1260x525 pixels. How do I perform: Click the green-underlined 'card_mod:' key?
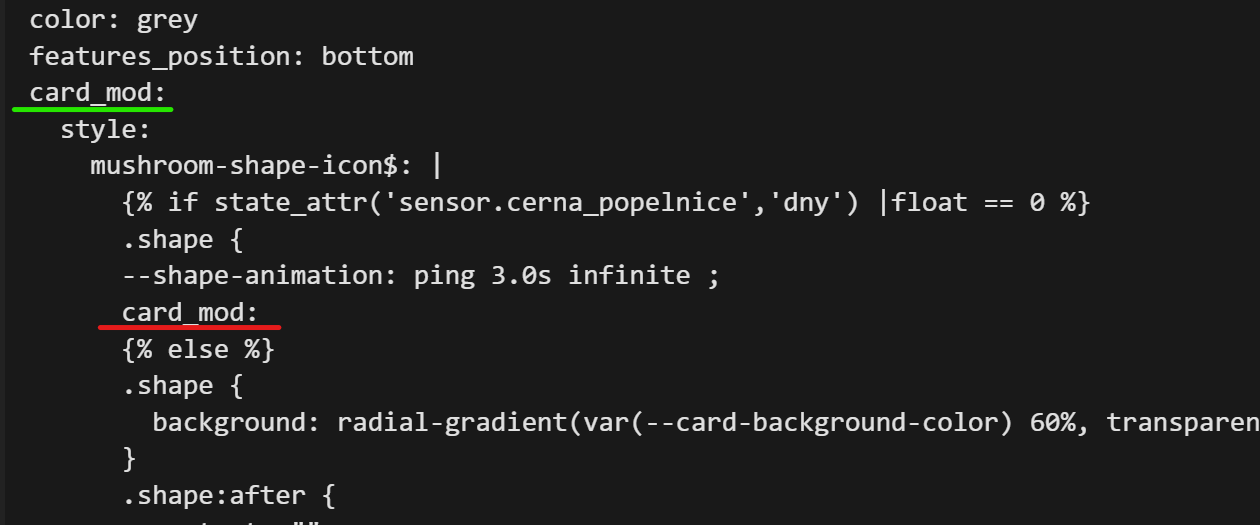(98, 93)
